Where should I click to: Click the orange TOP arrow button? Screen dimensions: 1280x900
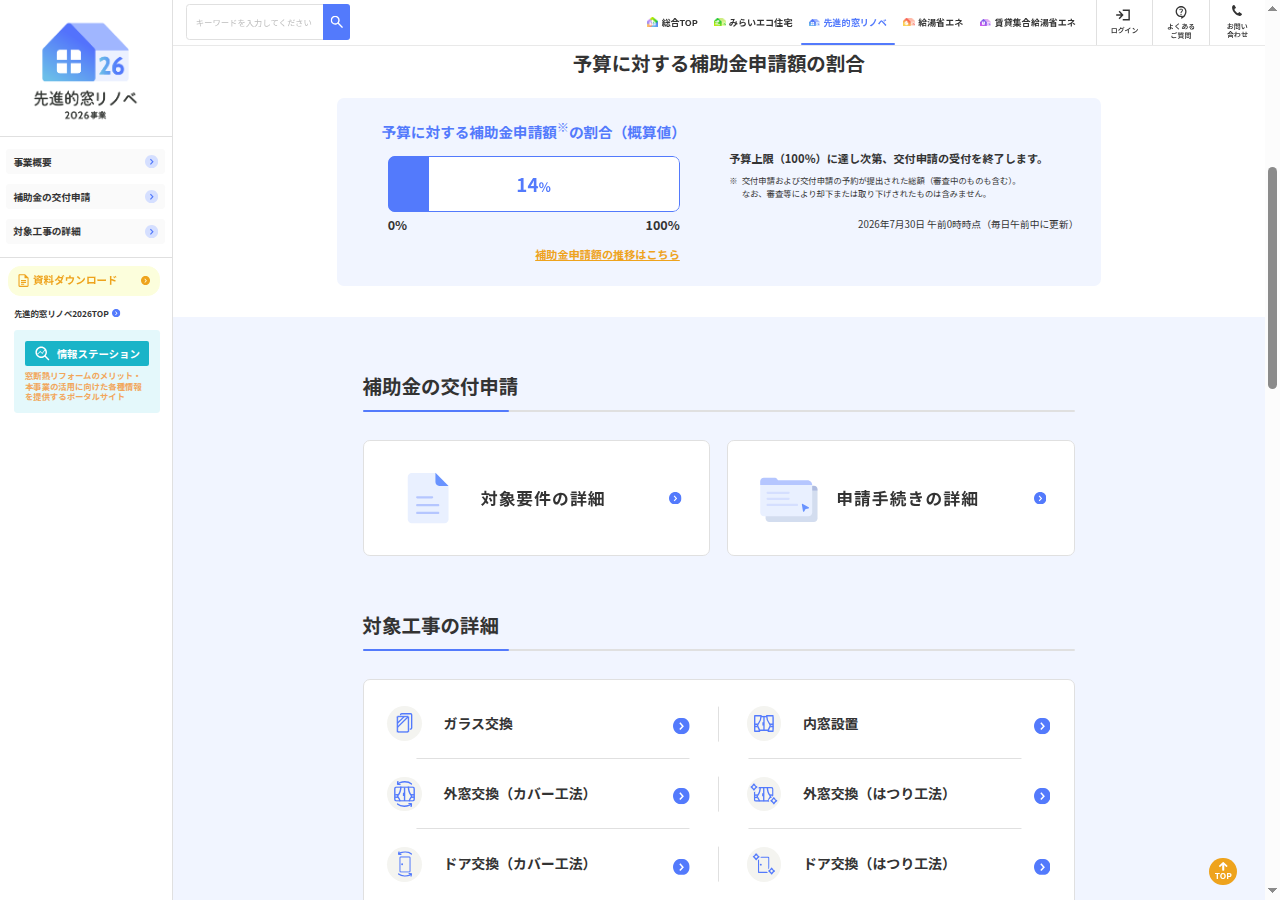(x=1223, y=871)
